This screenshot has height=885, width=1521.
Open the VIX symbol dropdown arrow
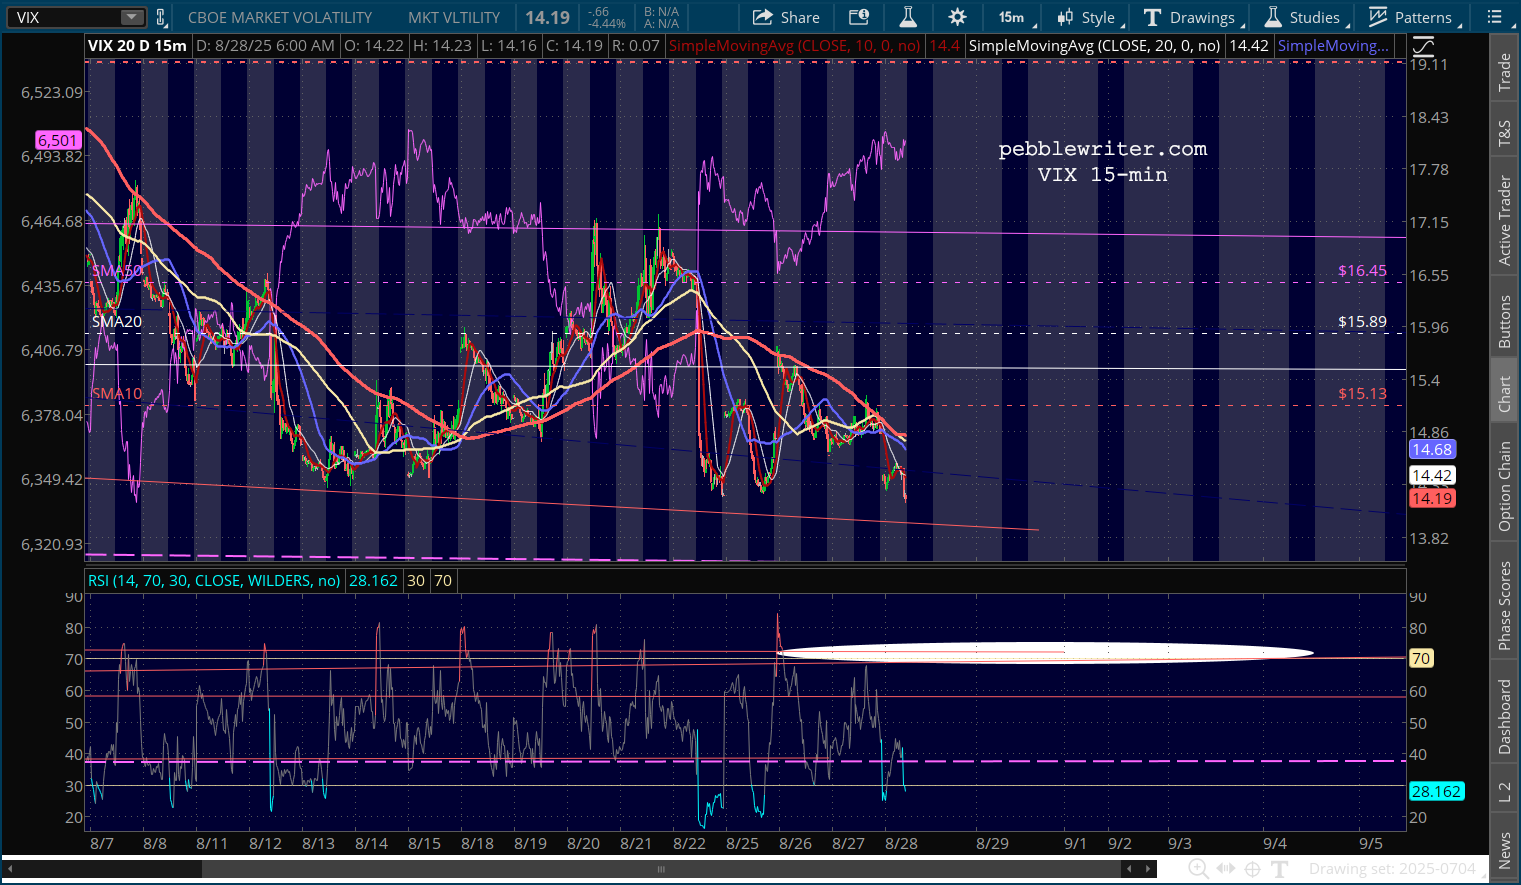tap(132, 17)
